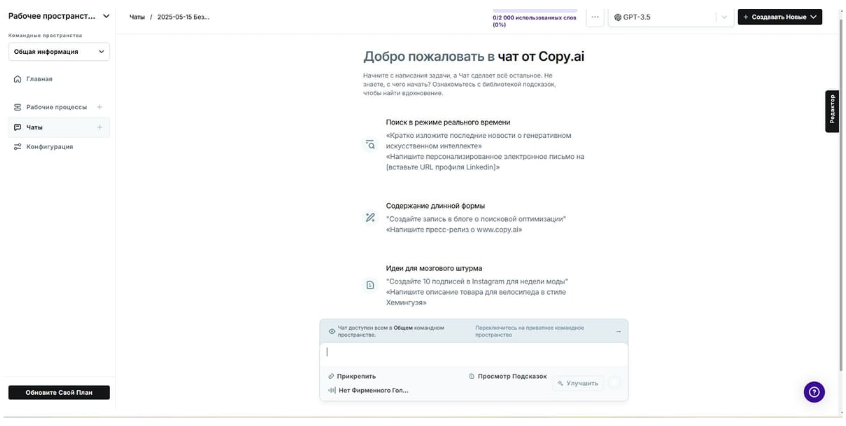Select the LinkedIn personalized email prompt
Screen dimensions: 846x426
click(x=485, y=162)
